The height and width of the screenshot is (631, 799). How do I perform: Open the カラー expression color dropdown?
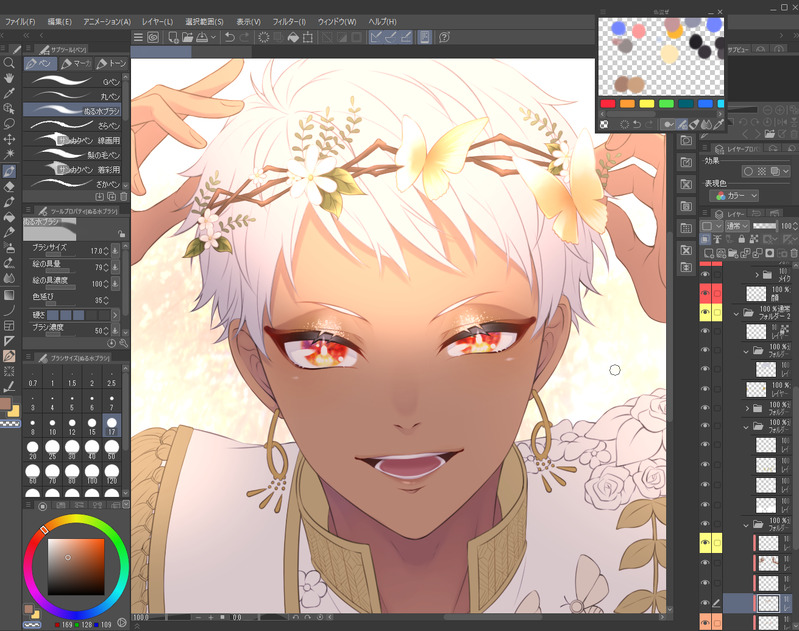(x=736, y=196)
